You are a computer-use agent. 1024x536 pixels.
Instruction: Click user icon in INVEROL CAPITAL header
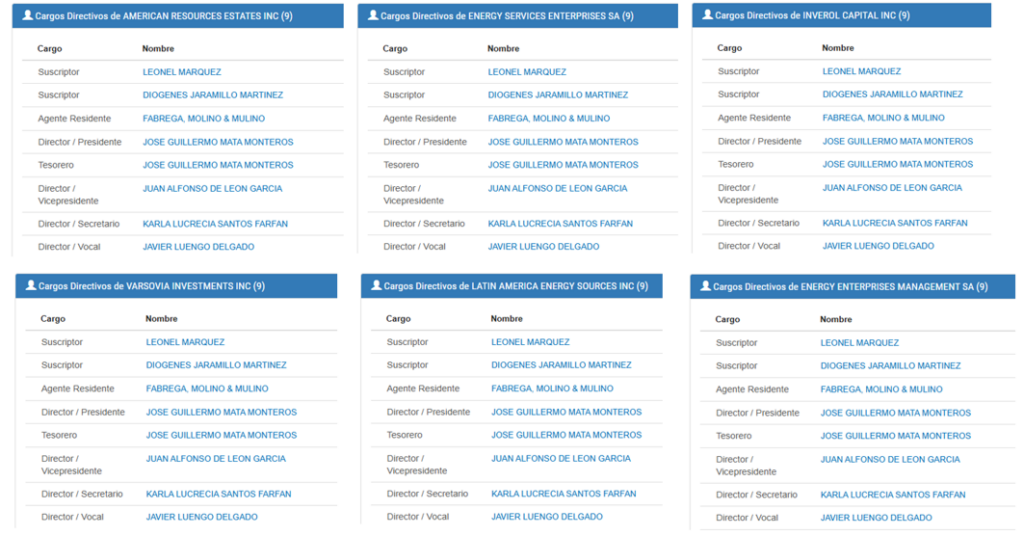(x=707, y=14)
